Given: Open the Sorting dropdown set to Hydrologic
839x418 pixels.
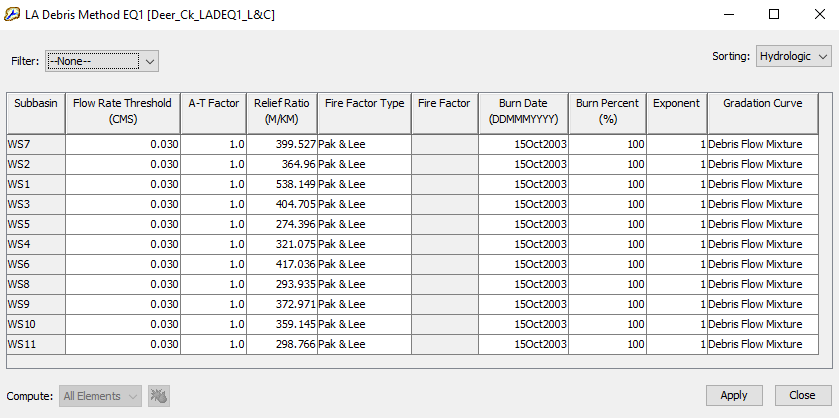Looking at the screenshot, I should point(794,56).
